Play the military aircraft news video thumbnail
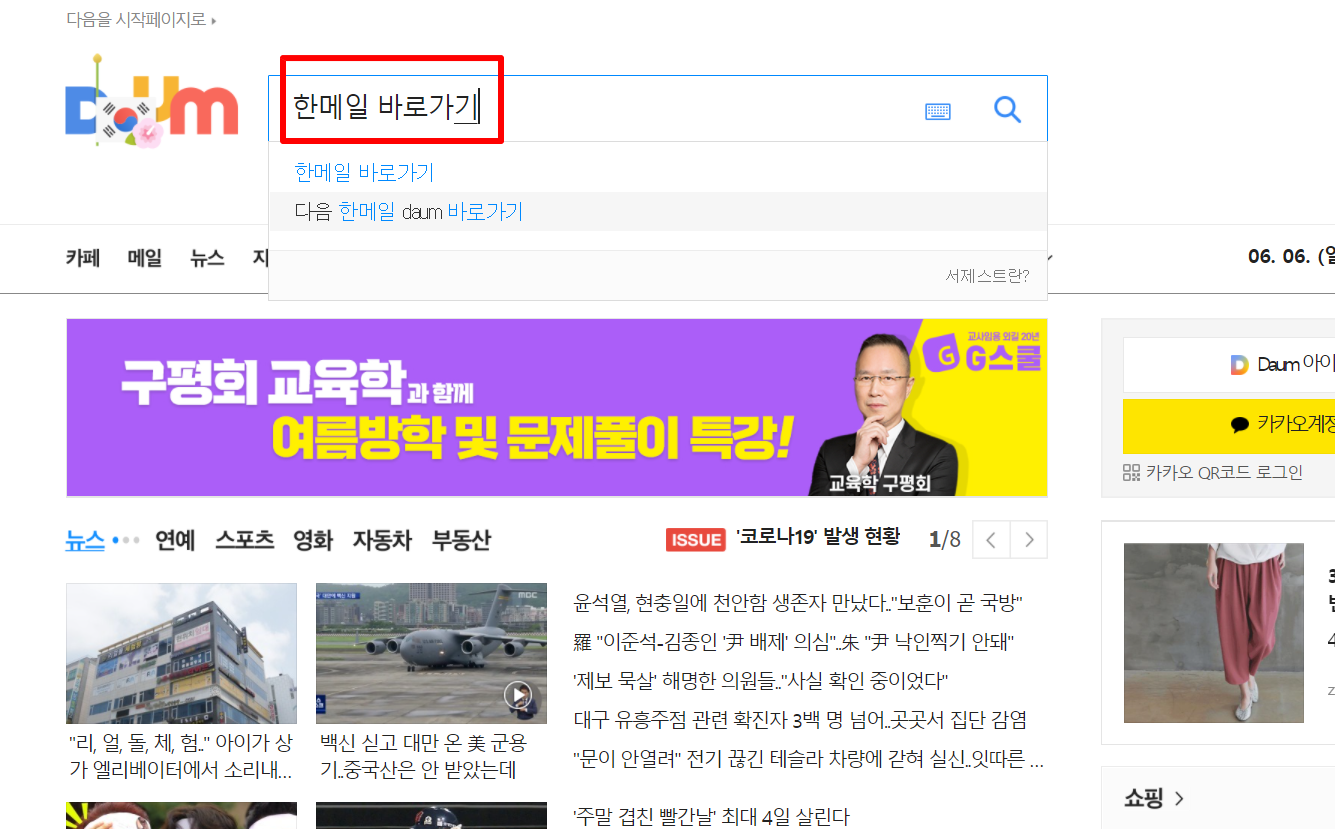Image resolution: width=1335 pixels, height=829 pixels. click(431, 653)
